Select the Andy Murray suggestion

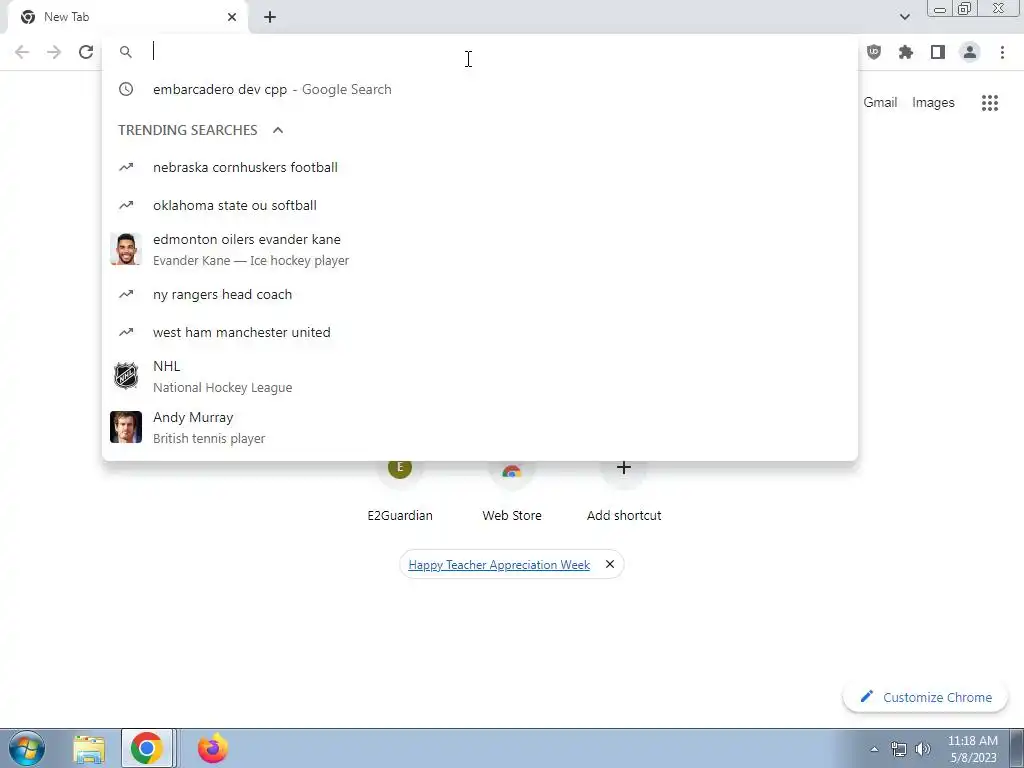(x=480, y=427)
